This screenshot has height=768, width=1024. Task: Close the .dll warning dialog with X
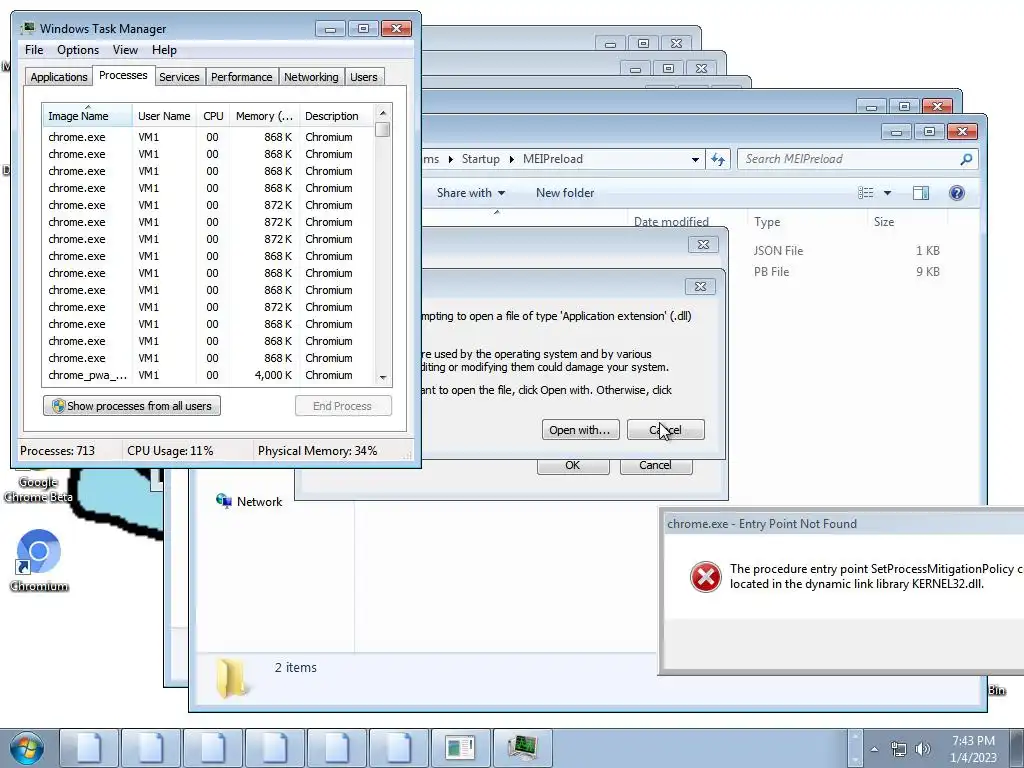[700, 287]
